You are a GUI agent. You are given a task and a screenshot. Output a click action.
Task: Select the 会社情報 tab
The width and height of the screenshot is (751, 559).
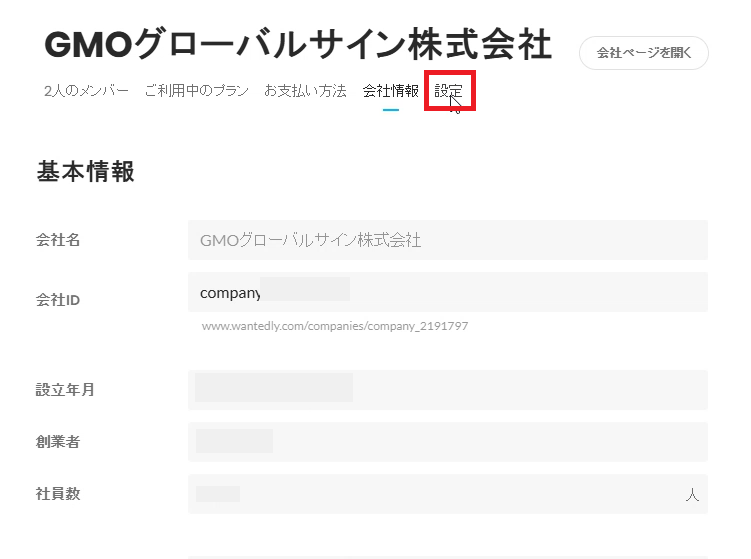[x=391, y=91]
